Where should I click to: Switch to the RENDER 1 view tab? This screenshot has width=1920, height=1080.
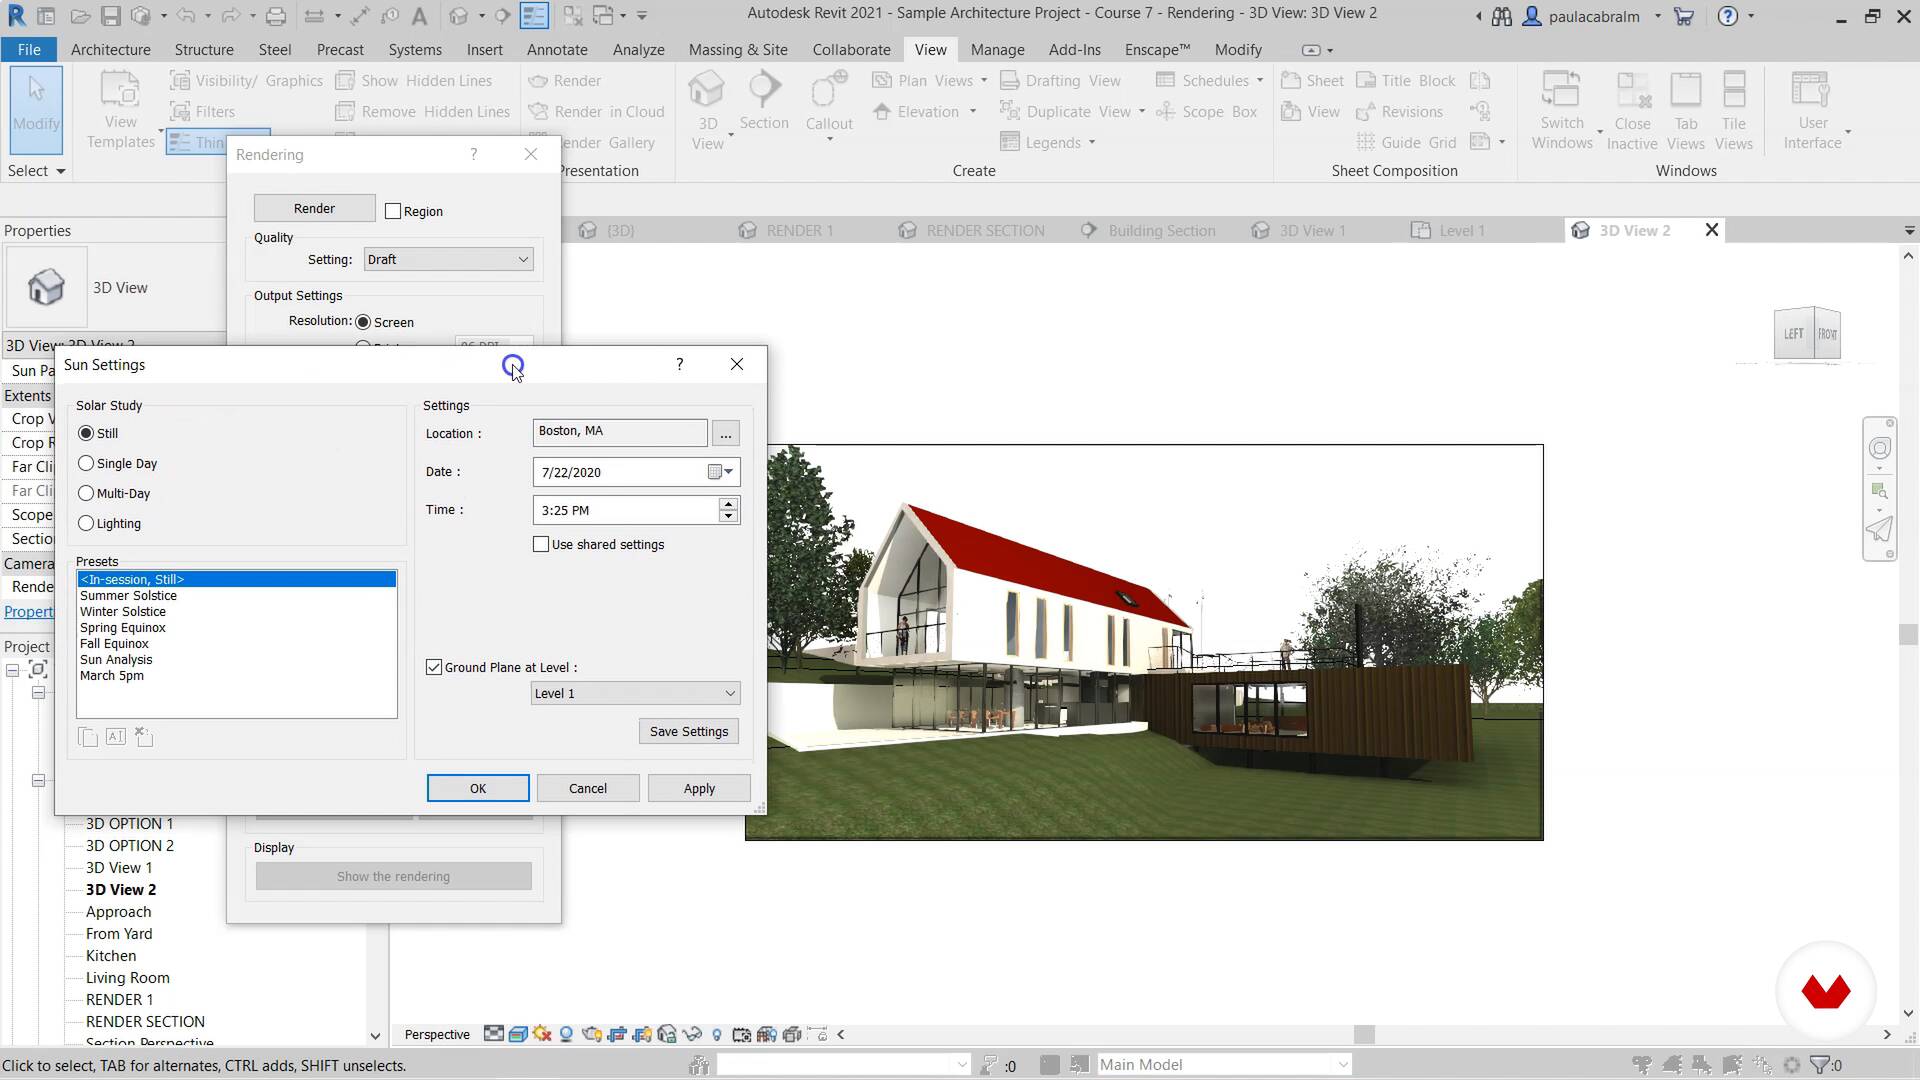(x=799, y=230)
